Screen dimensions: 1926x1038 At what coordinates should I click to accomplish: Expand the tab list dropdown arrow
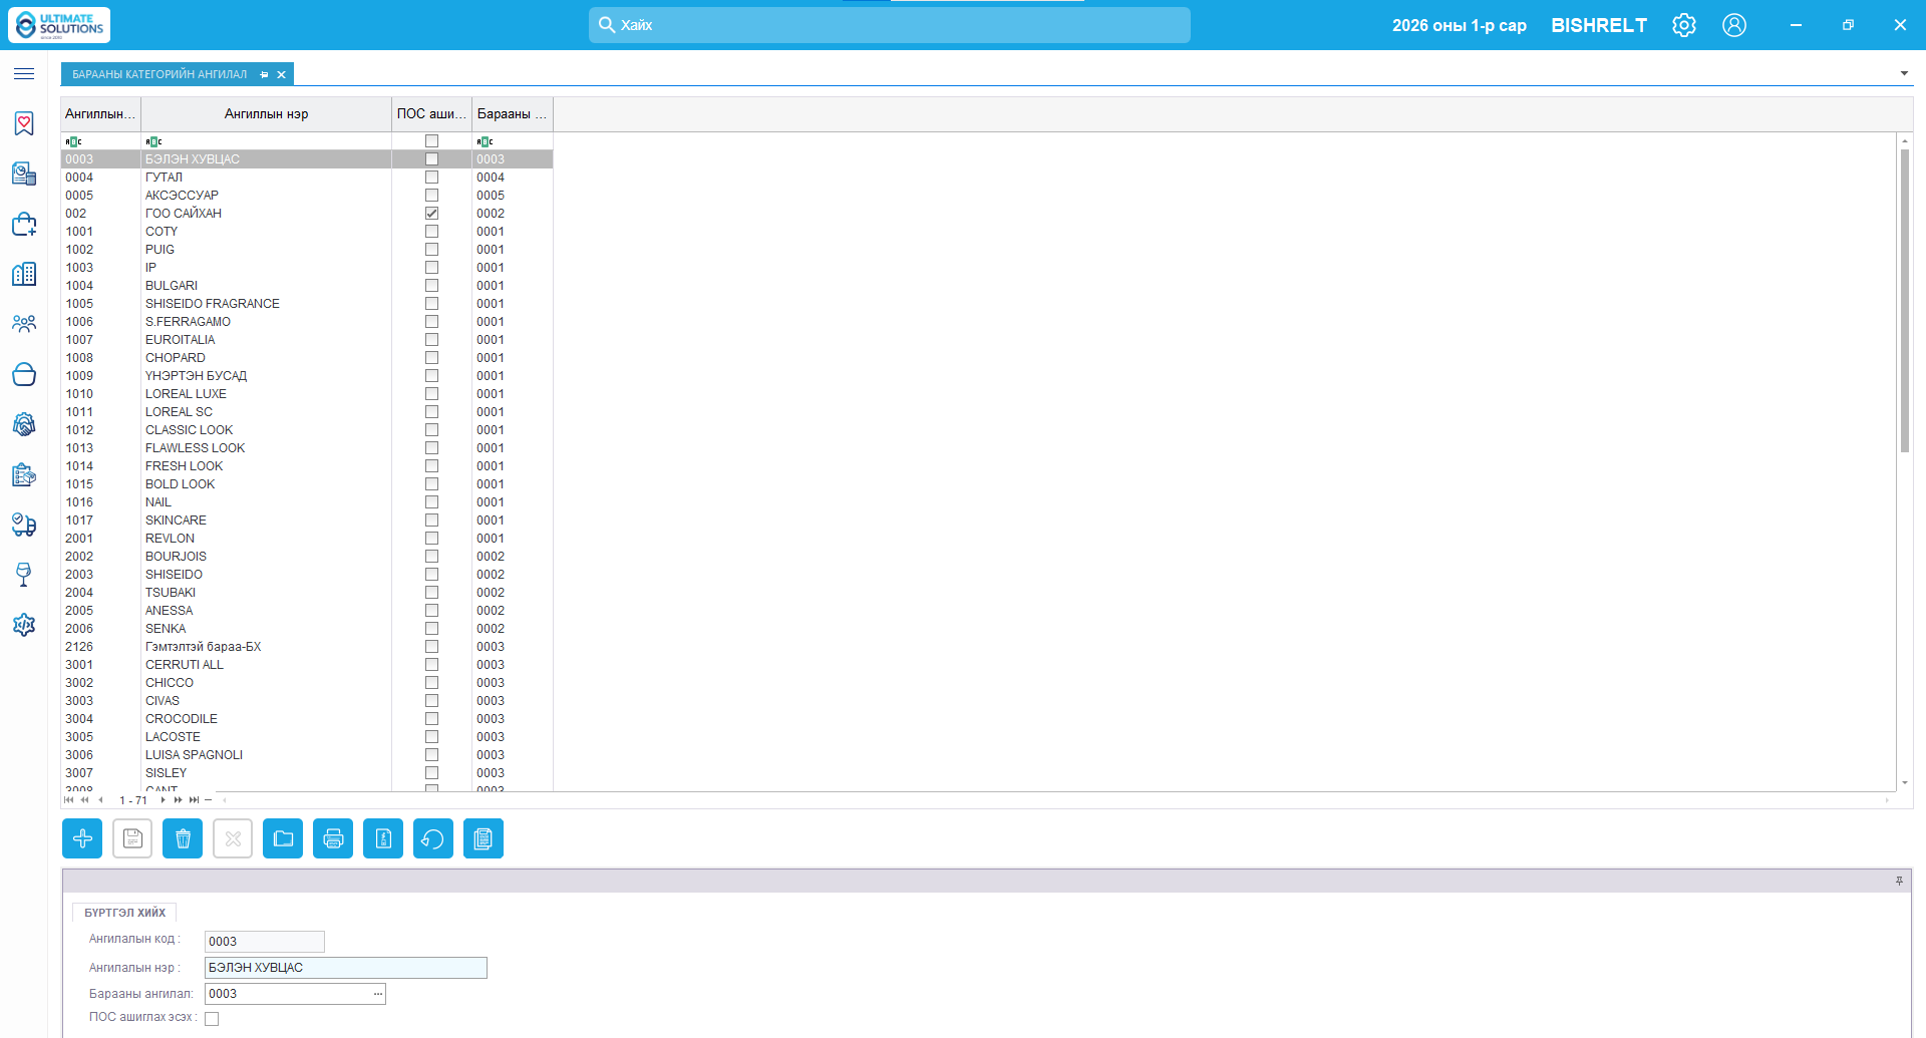pyautogui.click(x=1904, y=73)
